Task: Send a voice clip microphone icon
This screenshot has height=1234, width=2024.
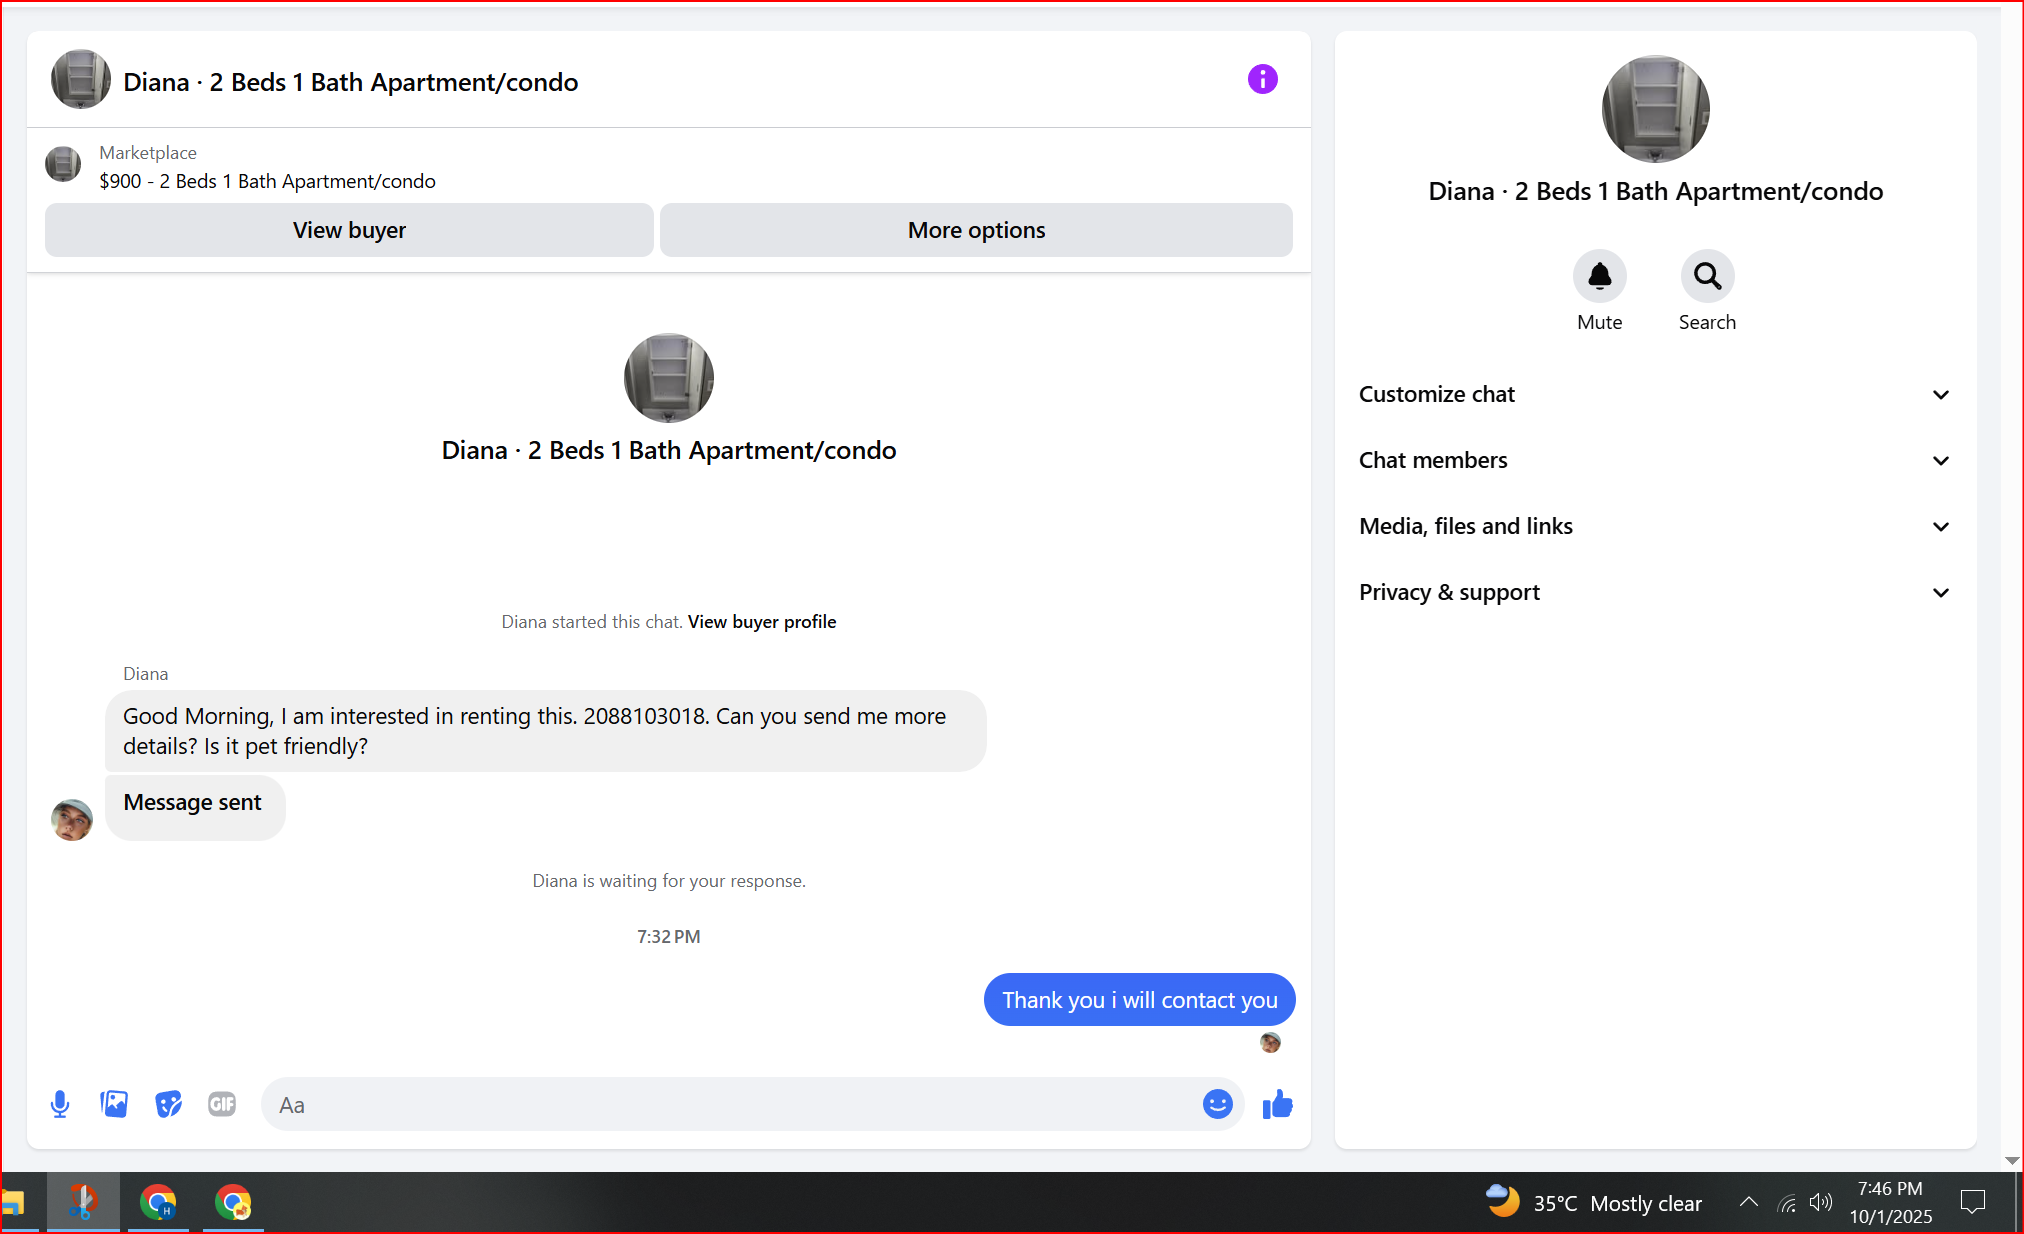Action: (x=60, y=1104)
